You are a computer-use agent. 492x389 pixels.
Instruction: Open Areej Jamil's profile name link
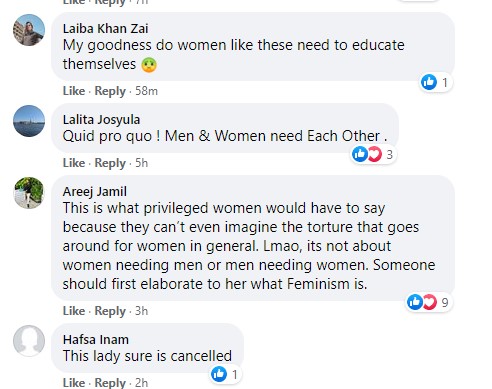[x=95, y=192]
